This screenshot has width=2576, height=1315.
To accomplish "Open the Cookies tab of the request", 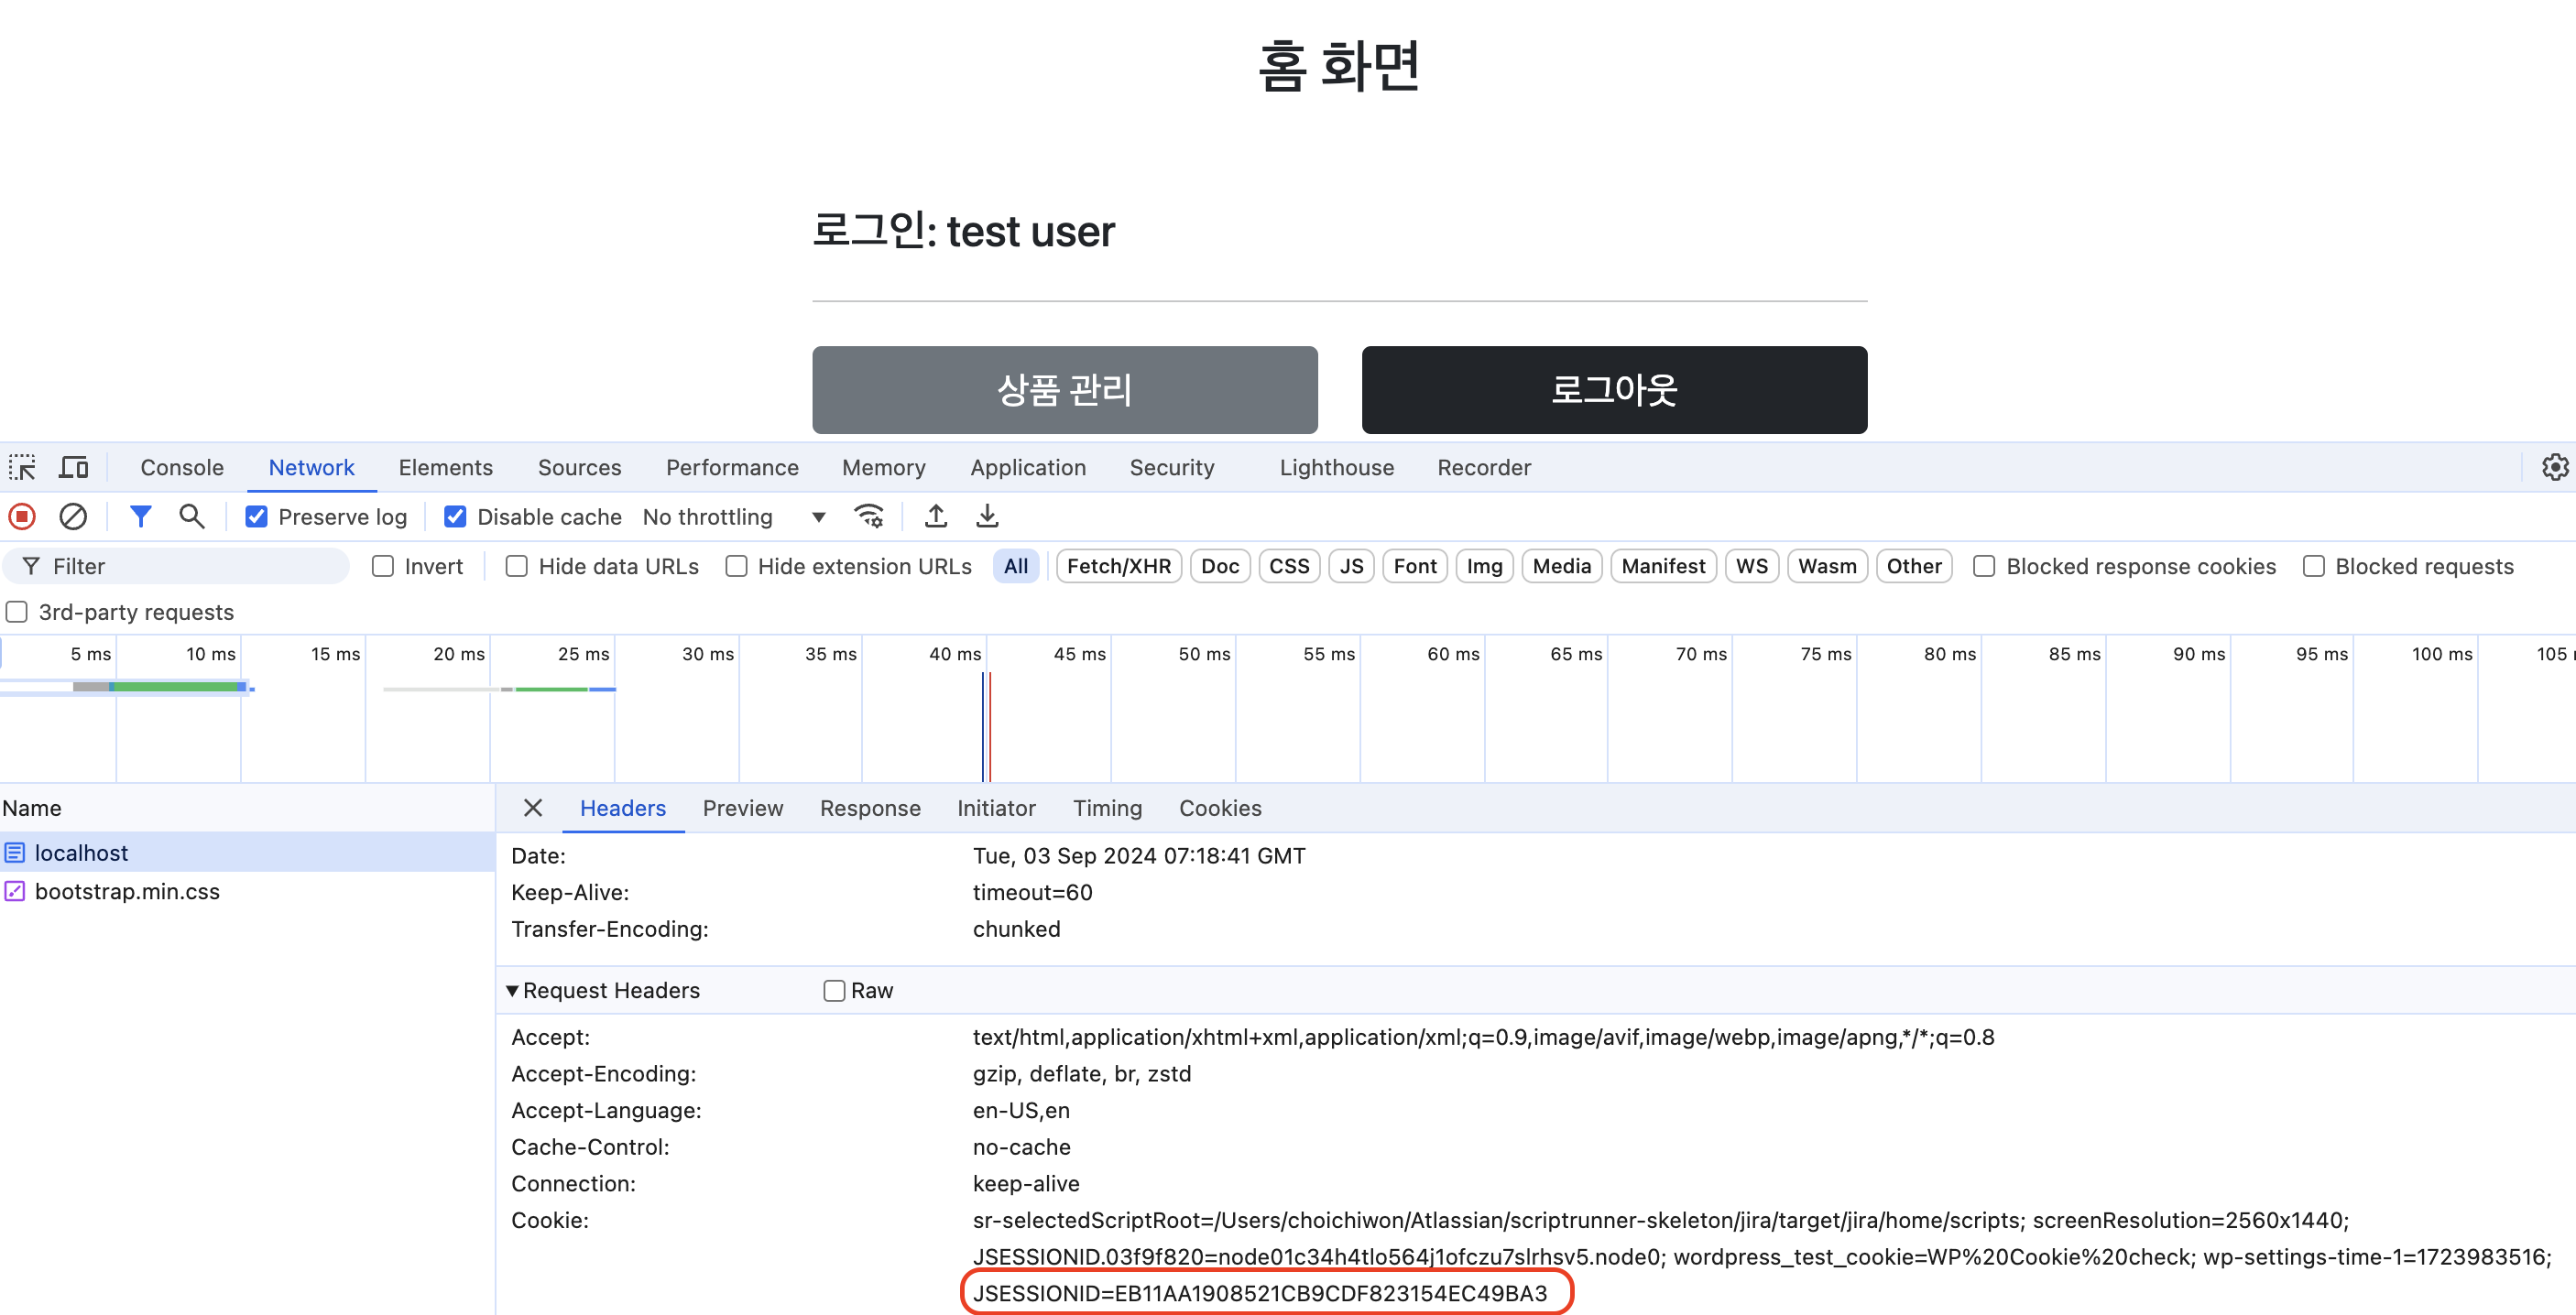I will [x=1219, y=808].
